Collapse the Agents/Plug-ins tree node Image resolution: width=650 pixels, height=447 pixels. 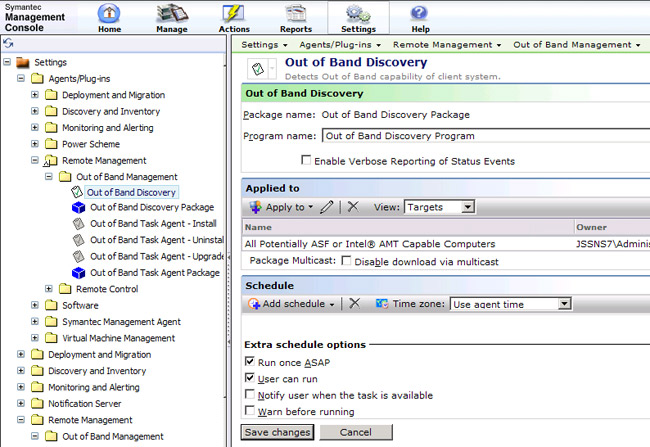coord(21,78)
